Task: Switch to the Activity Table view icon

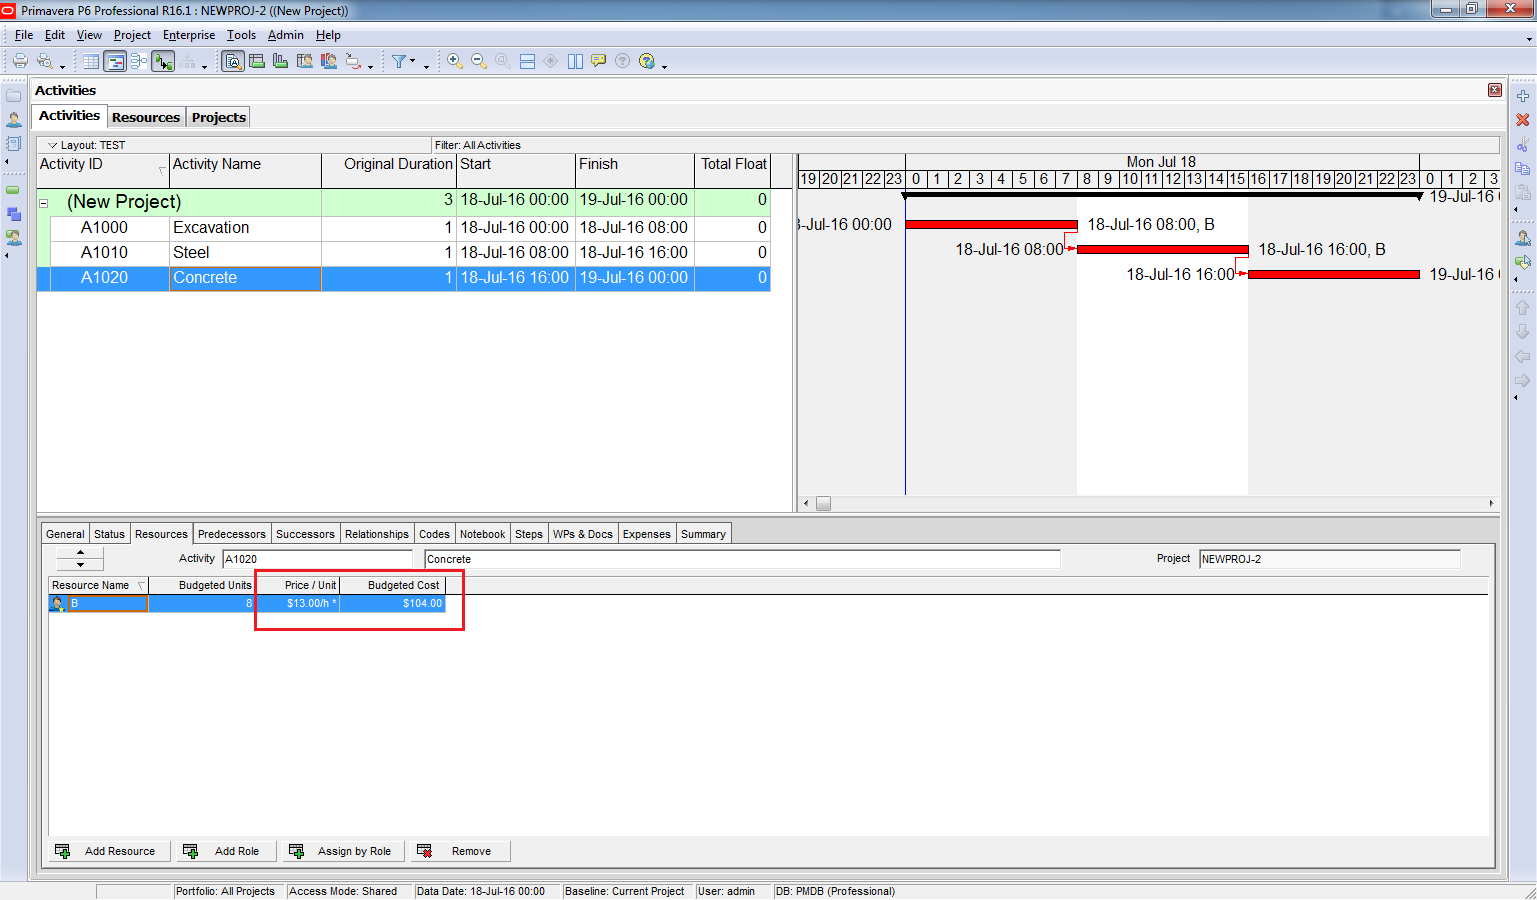Action: [91, 62]
